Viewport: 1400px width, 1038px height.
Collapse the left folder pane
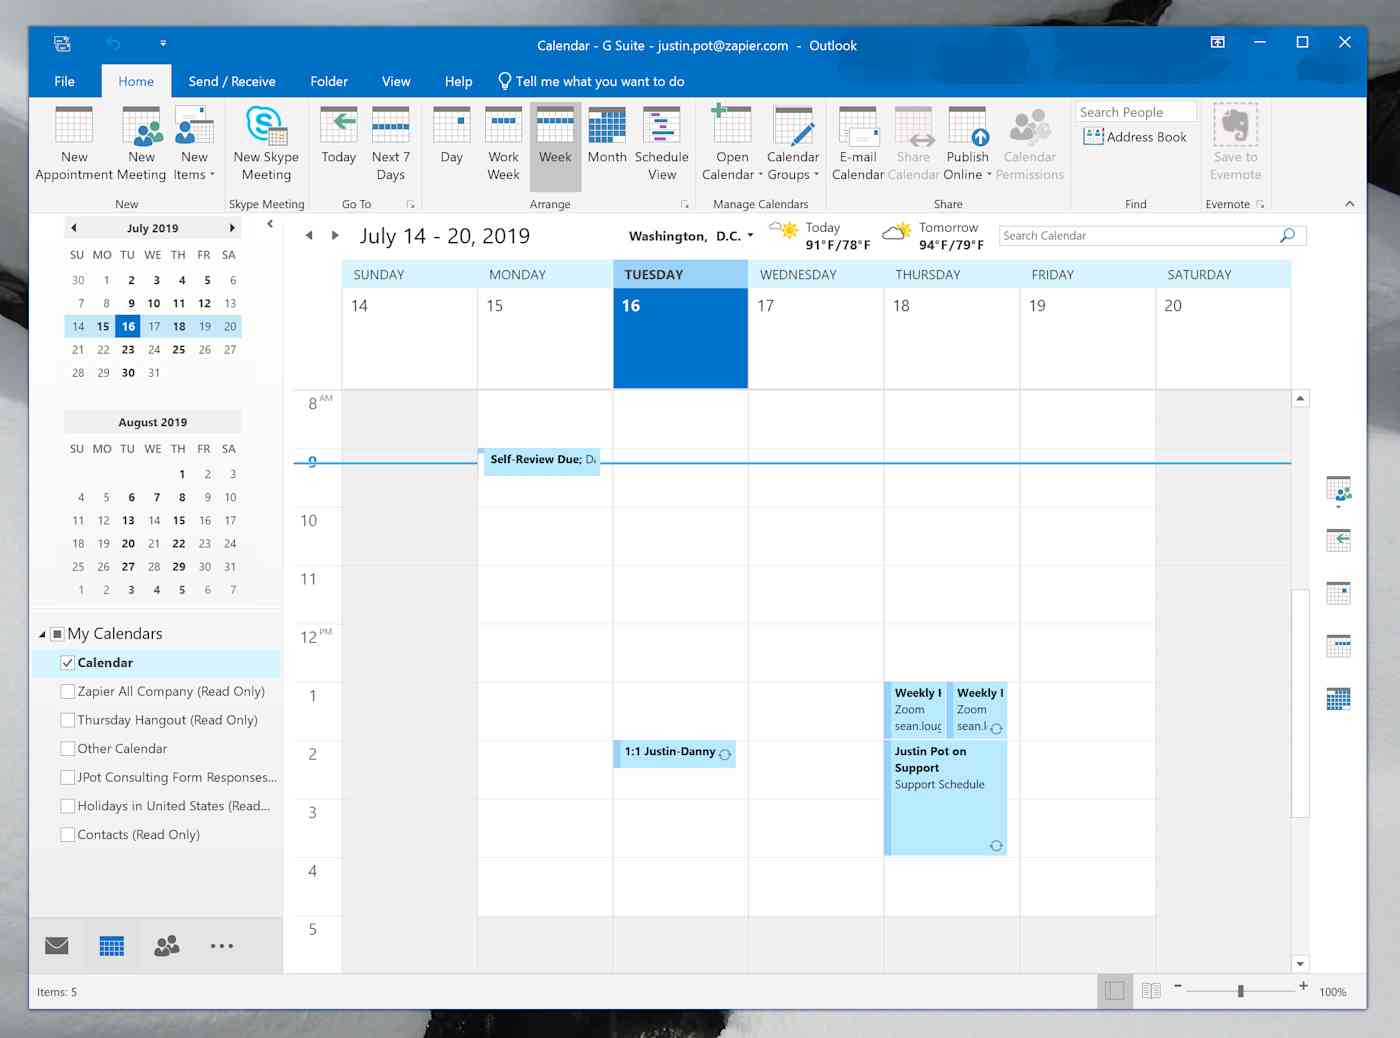pos(270,224)
